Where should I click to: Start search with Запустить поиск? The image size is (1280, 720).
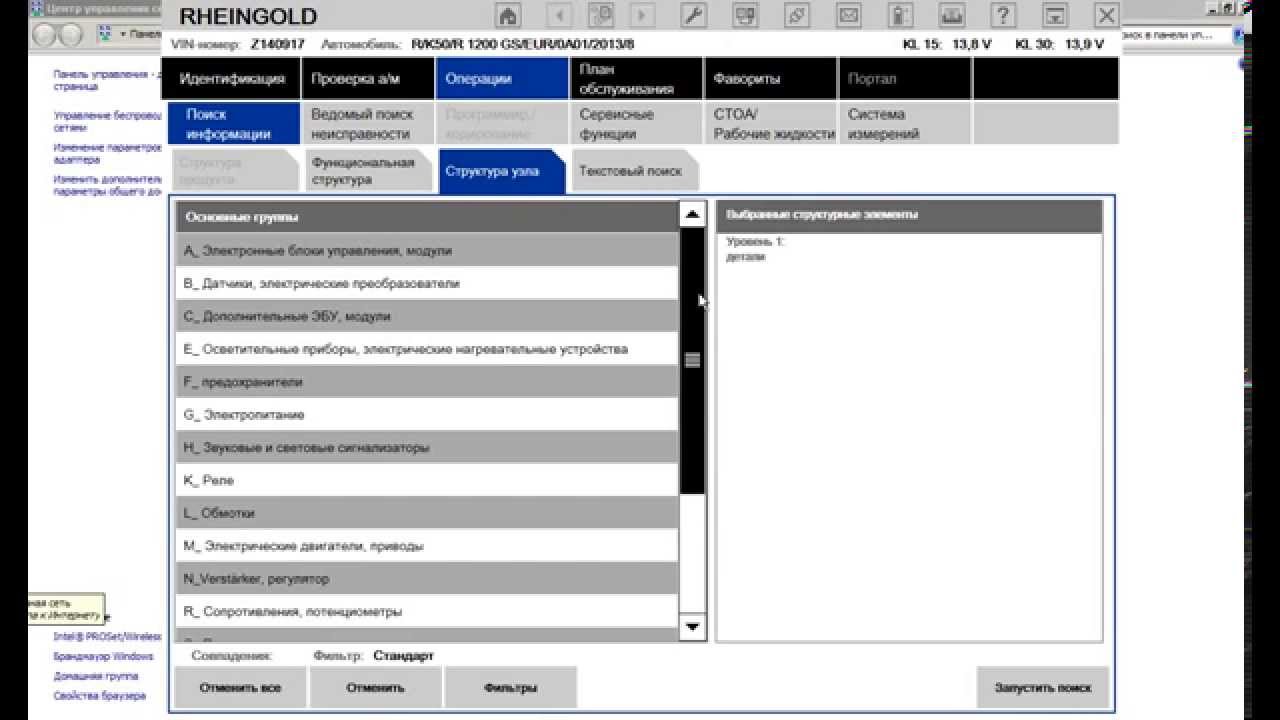[x=1043, y=687]
